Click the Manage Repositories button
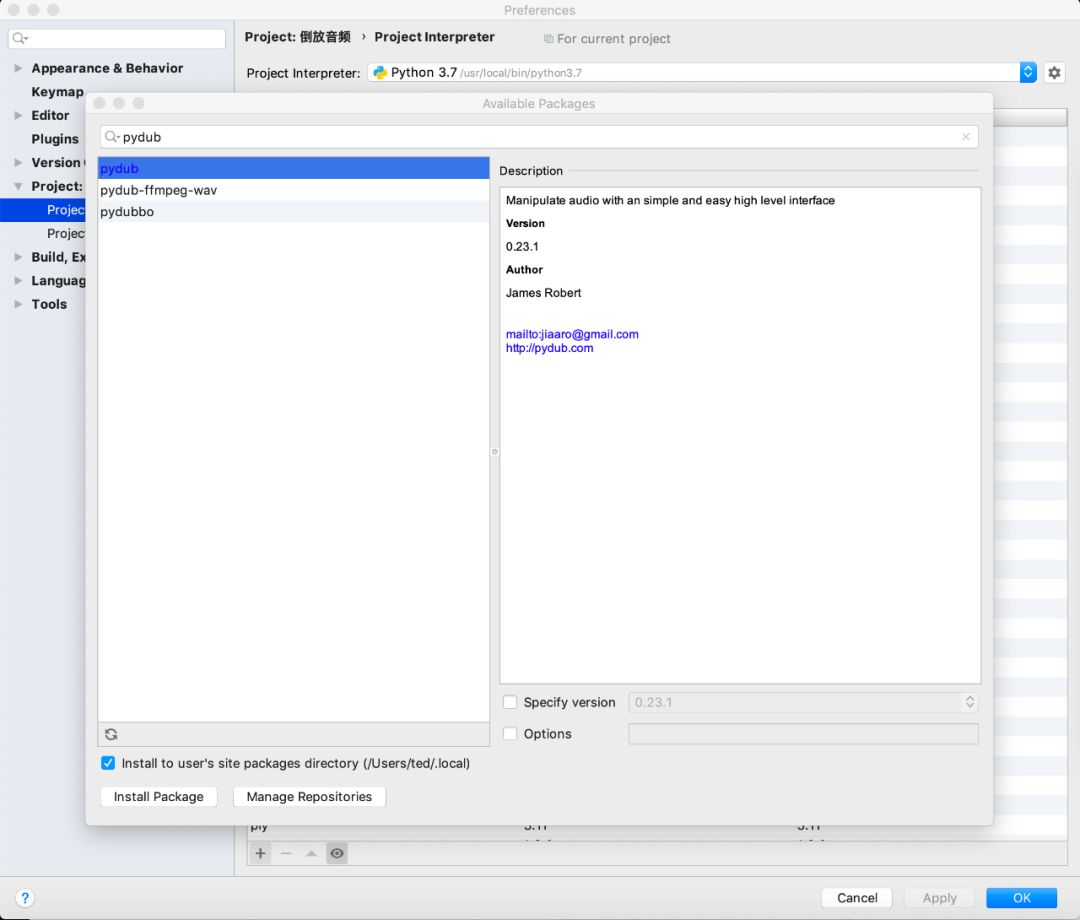The width and height of the screenshot is (1080, 920). [x=309, y=797]
